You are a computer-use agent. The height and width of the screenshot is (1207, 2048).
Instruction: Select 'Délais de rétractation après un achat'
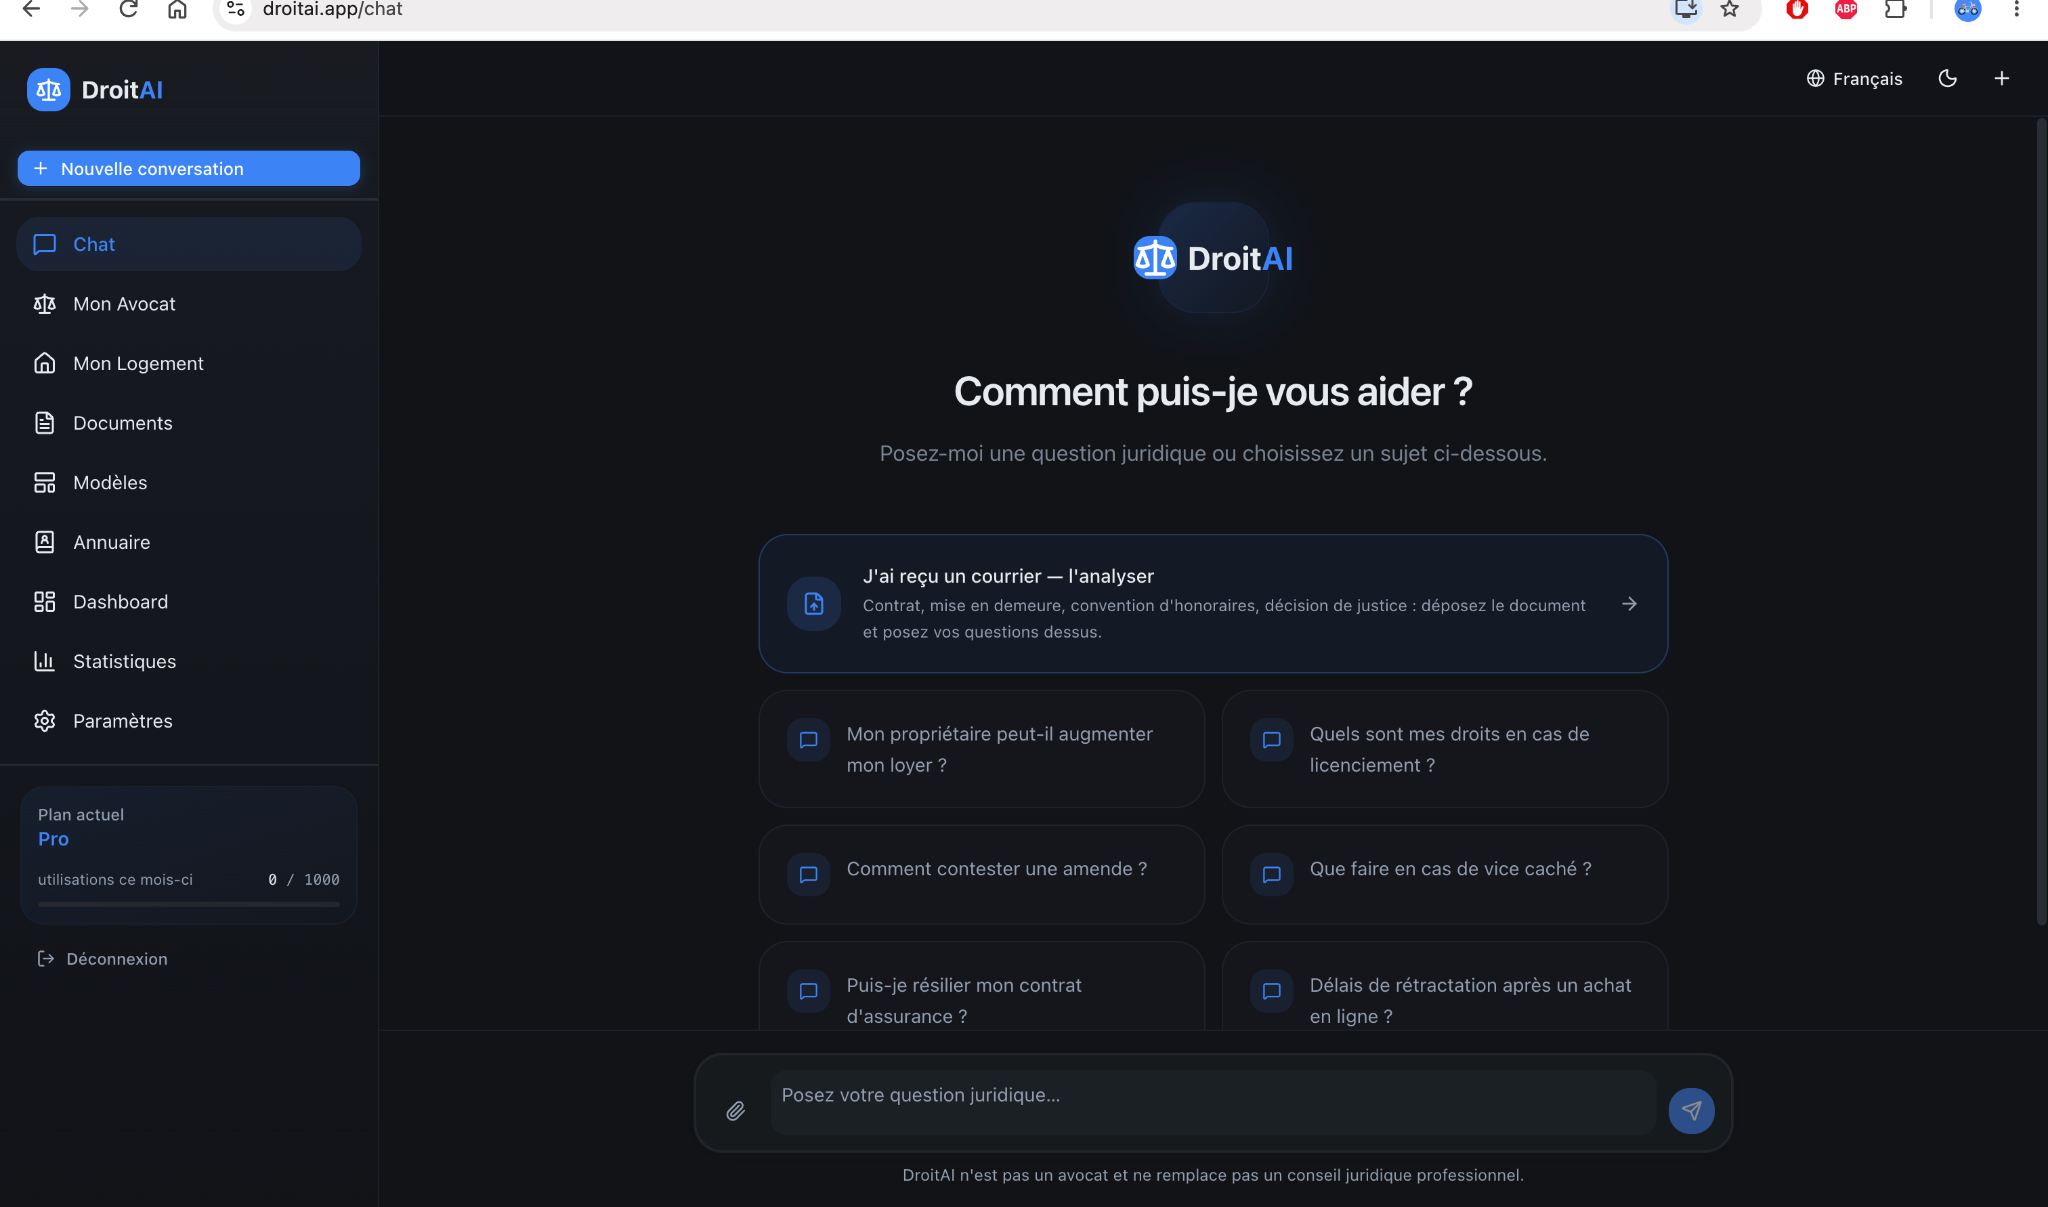tap(1444, 987)
